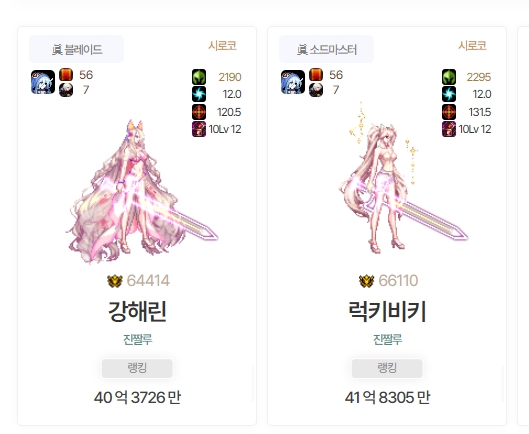Click the gold crest icon beside 64414

tap(115, 281)
